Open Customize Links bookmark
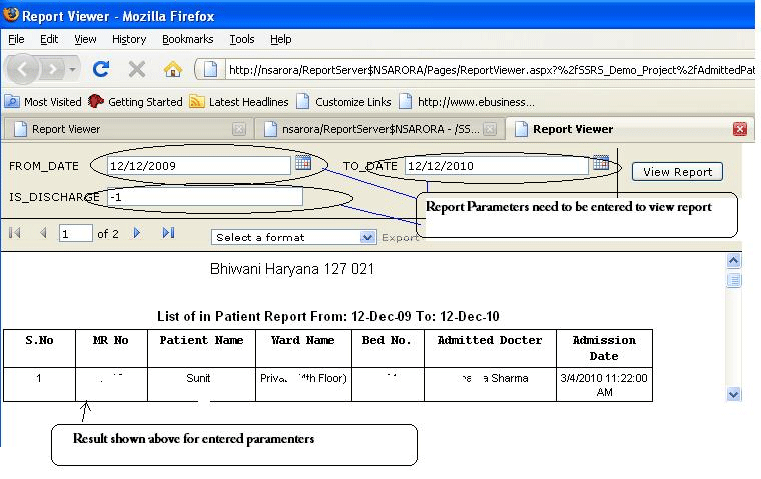Screen dimensions: 761x479 click(344, 102)
